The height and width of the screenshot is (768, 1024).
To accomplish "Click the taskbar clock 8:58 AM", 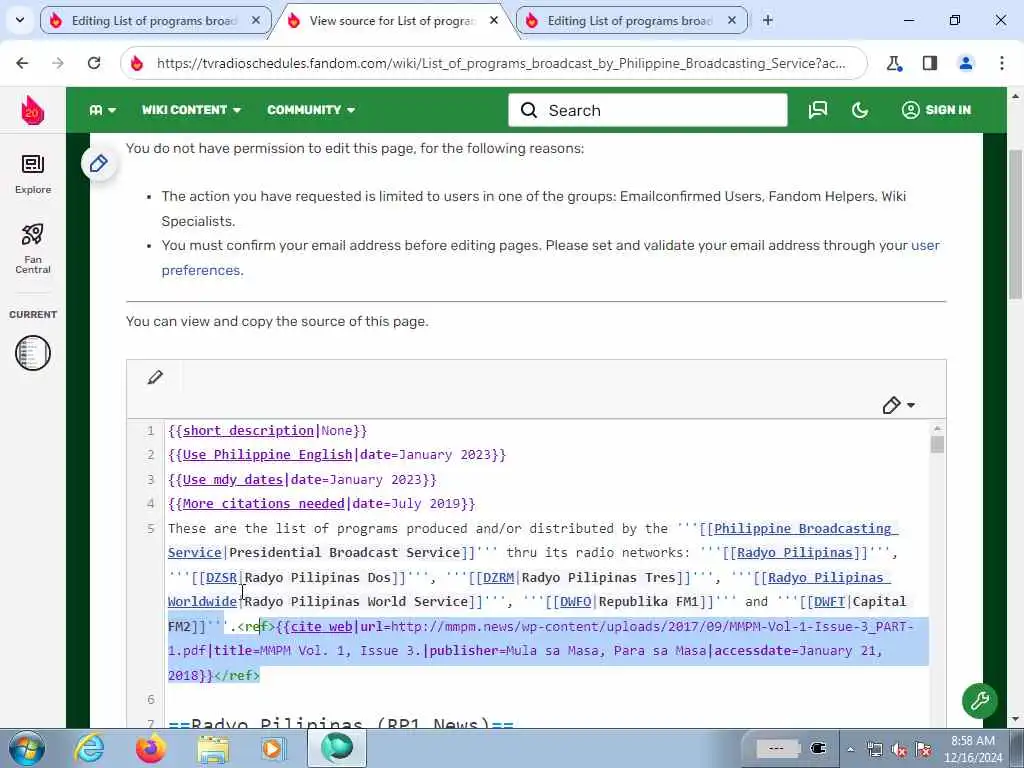I will click(972, 741).
